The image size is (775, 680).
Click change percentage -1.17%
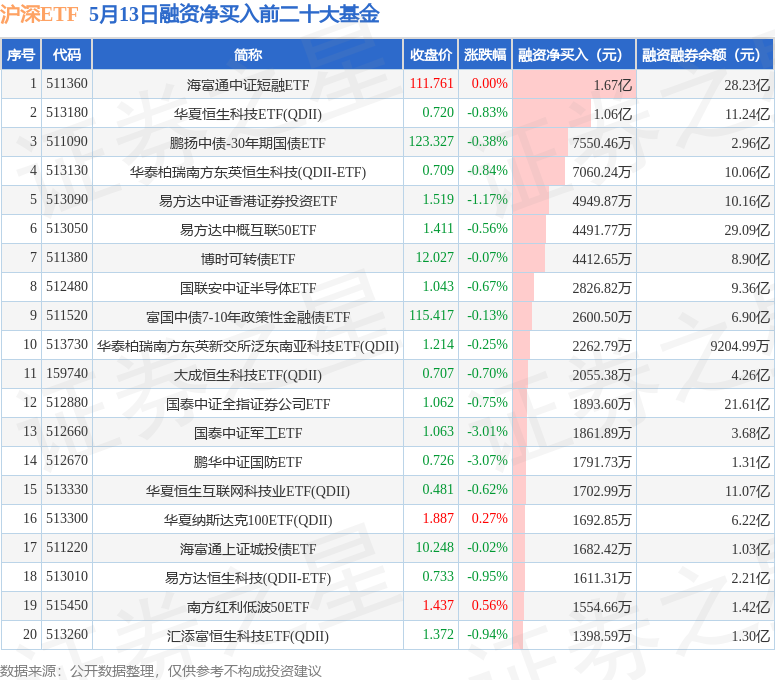pyautogui.click(x=487, y=200)
